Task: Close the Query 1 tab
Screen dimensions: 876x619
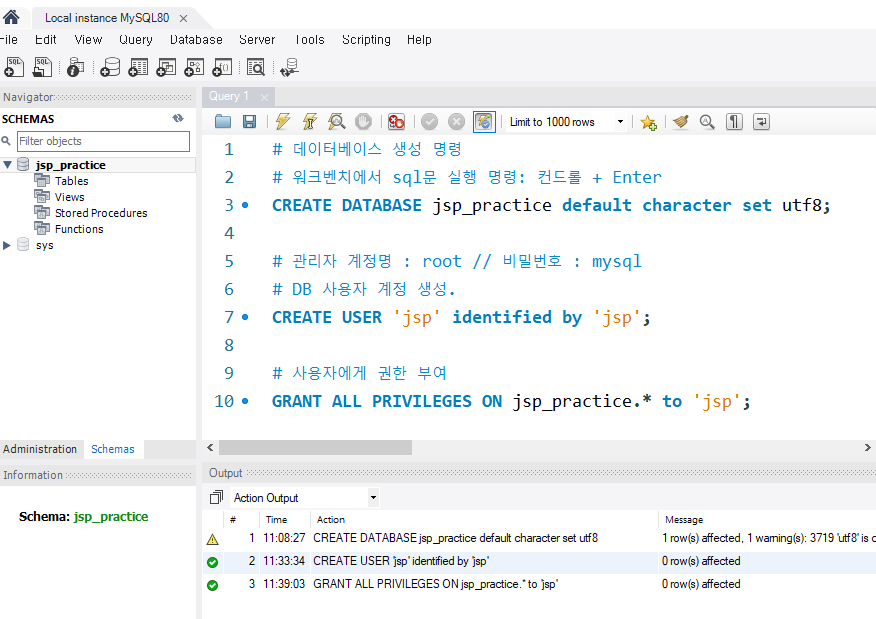Action: (x=264, y=97)
